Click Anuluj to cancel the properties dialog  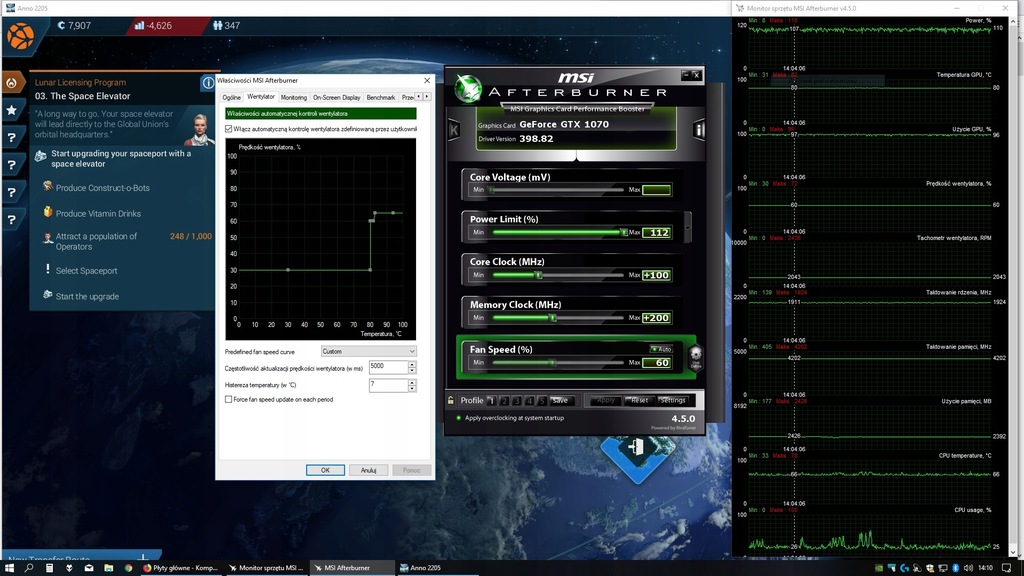(368, 470)
